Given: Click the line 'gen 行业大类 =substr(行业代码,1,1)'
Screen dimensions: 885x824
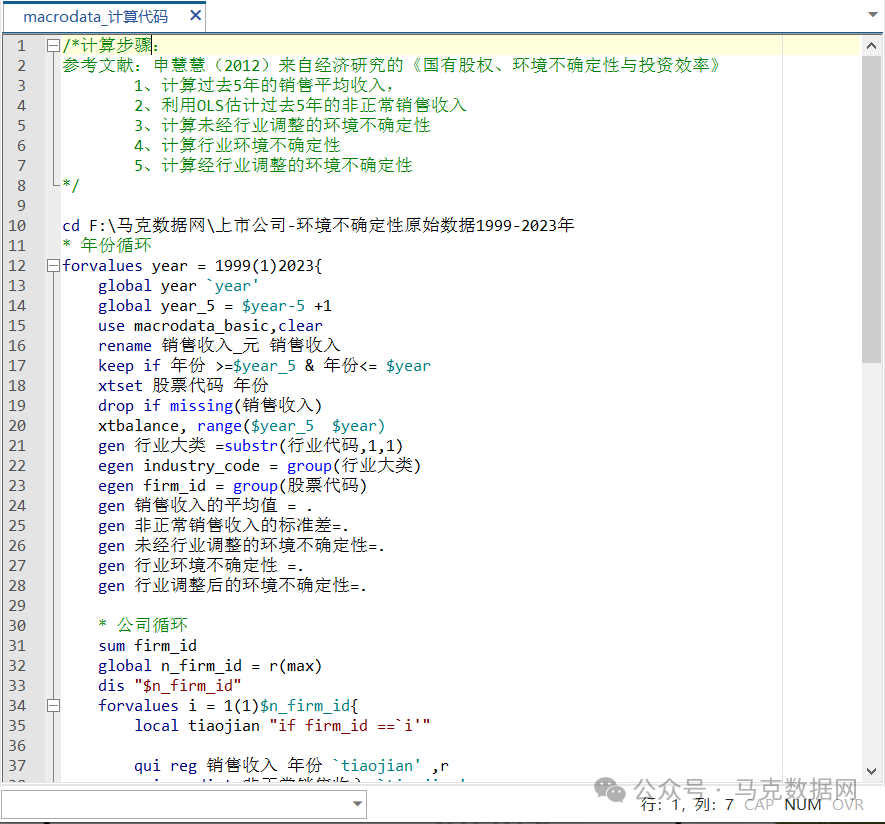Looking at the screenshot, I should pos(251,446).
